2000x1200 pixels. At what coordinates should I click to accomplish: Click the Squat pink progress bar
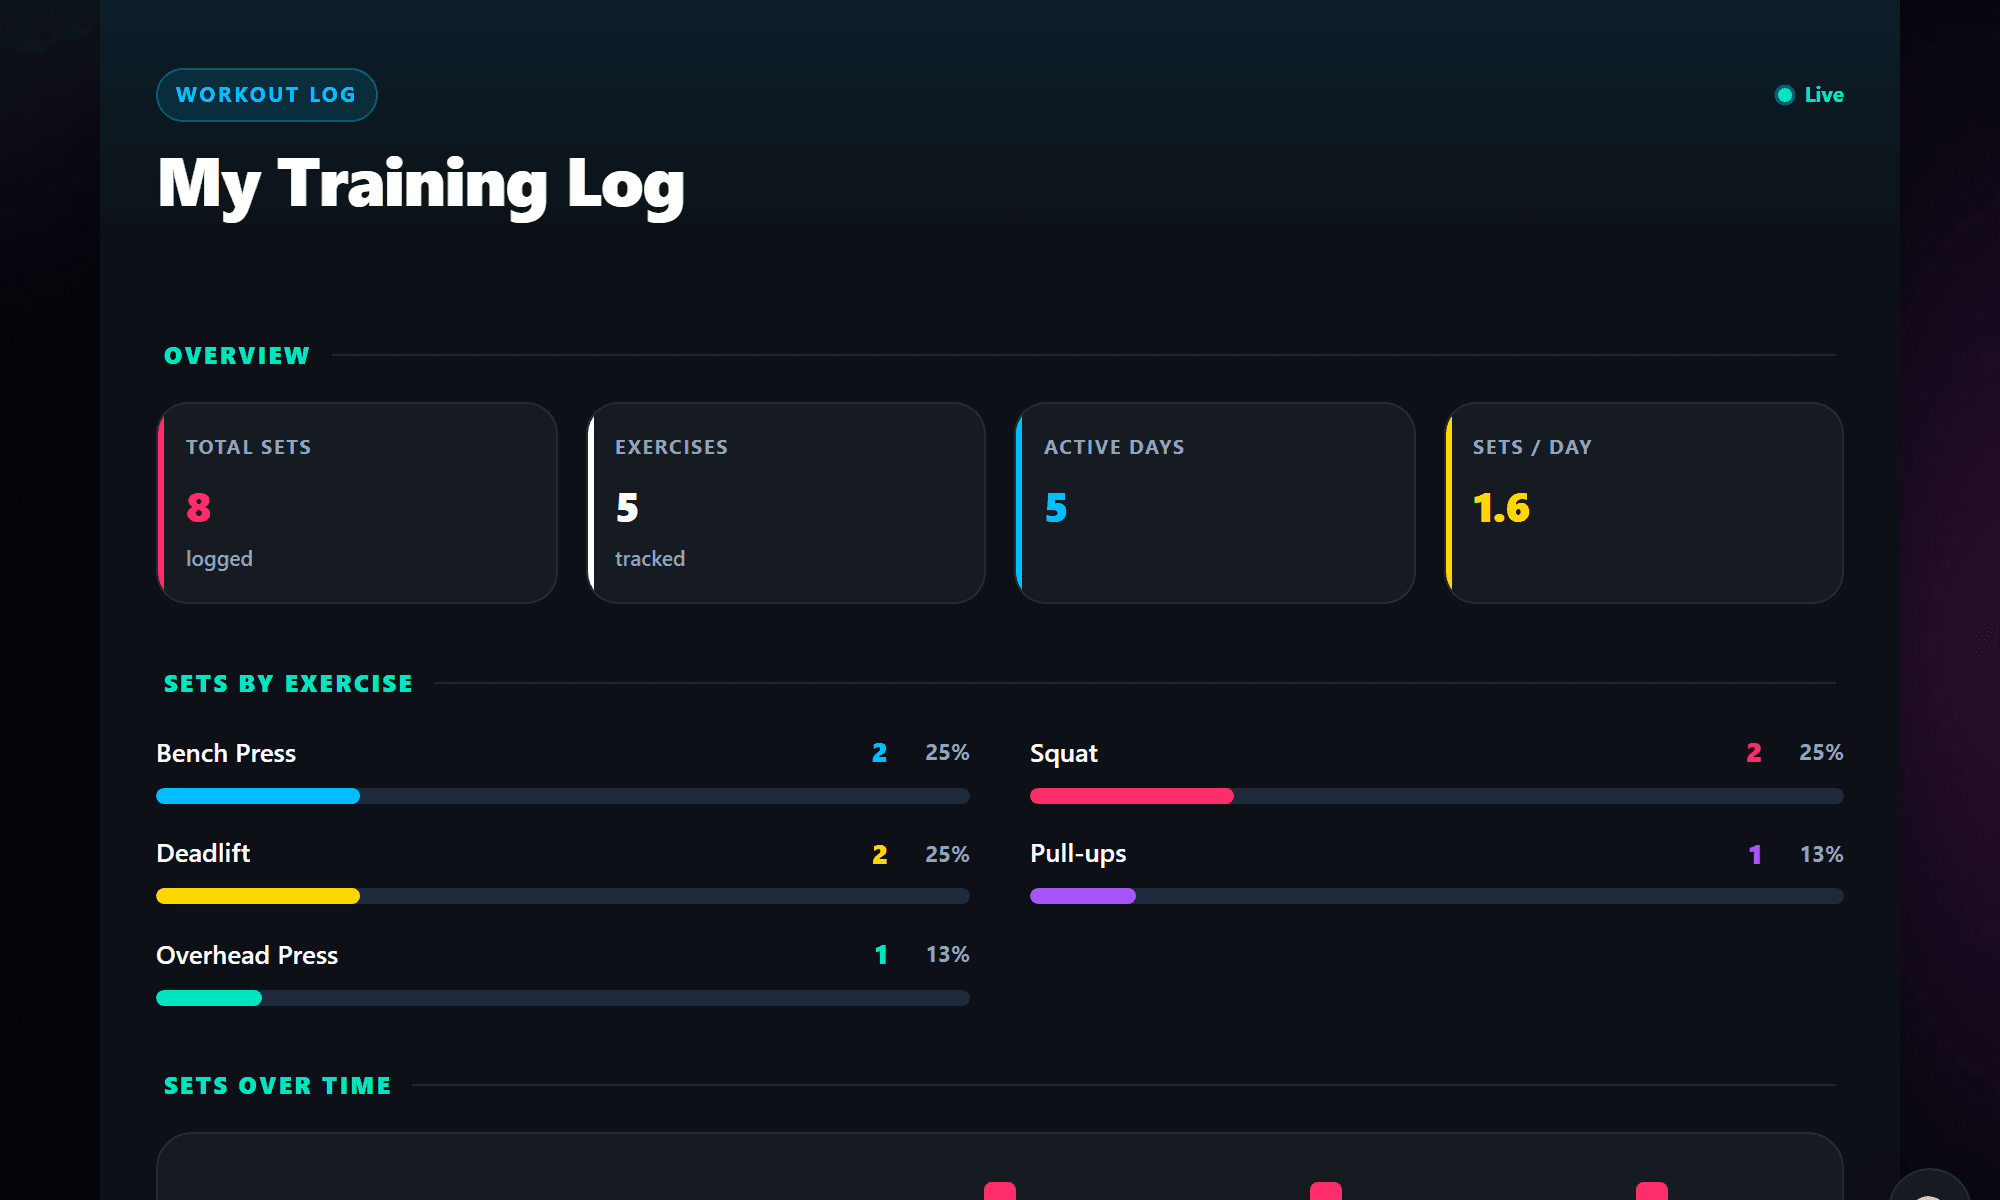click(x=1132, y=796)
